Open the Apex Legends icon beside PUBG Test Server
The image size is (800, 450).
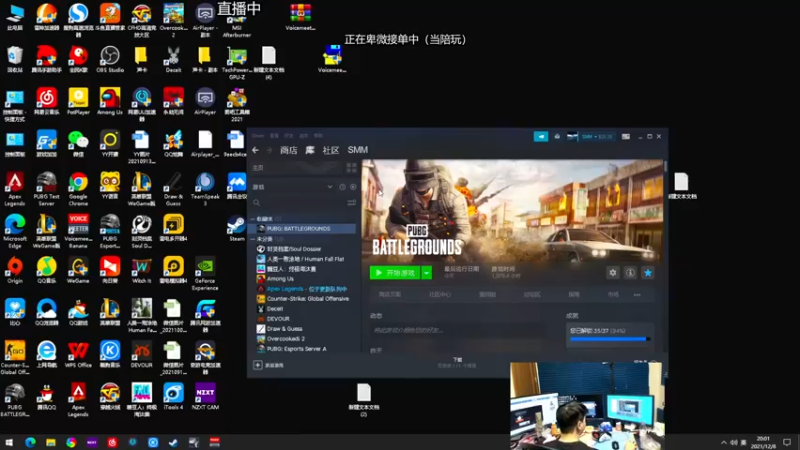coord(15,189)
